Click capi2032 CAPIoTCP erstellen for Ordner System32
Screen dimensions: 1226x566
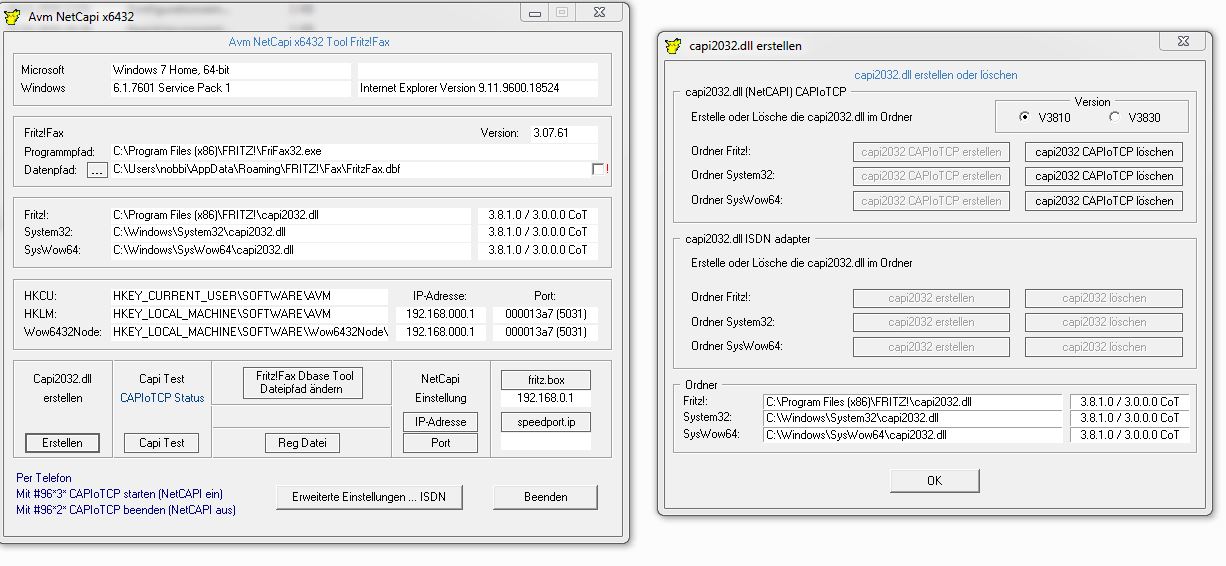click(x=931, y=176)
